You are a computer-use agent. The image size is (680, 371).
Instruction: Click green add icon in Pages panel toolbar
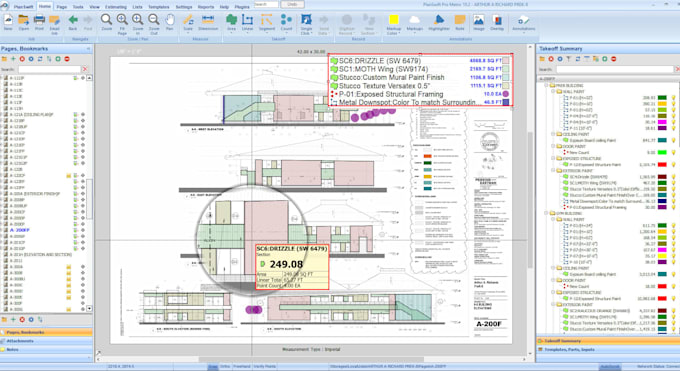tap(13, 59)
